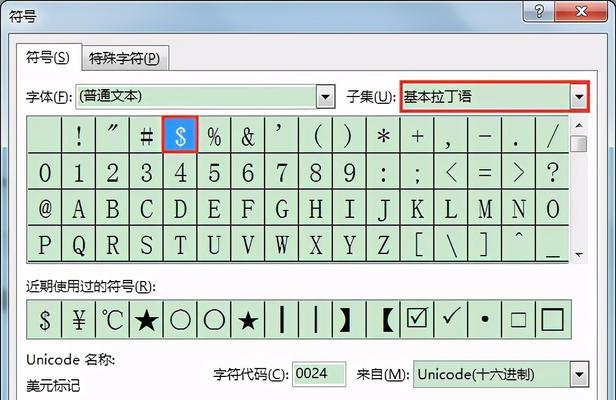
Task: Select the at sign (@) symbol
Action: 45,208
